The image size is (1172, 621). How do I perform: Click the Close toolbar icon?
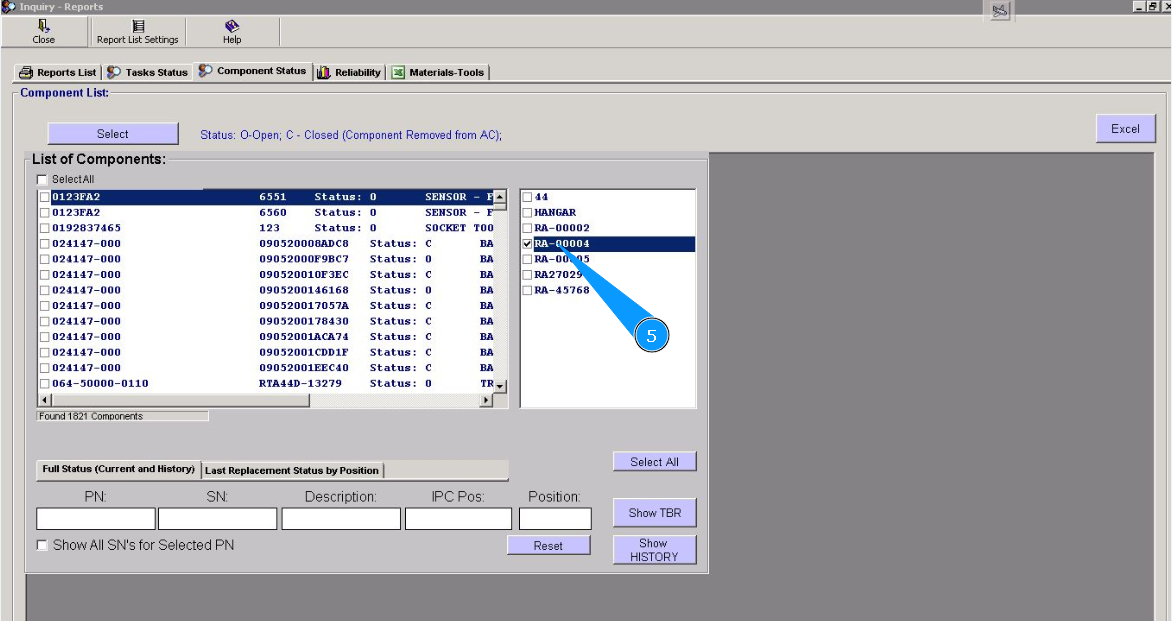(43, 27)
